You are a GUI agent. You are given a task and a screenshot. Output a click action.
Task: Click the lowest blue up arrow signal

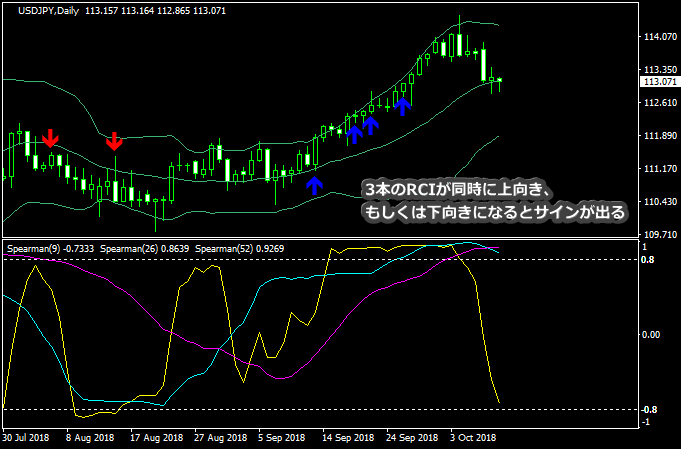coord(314,184)
